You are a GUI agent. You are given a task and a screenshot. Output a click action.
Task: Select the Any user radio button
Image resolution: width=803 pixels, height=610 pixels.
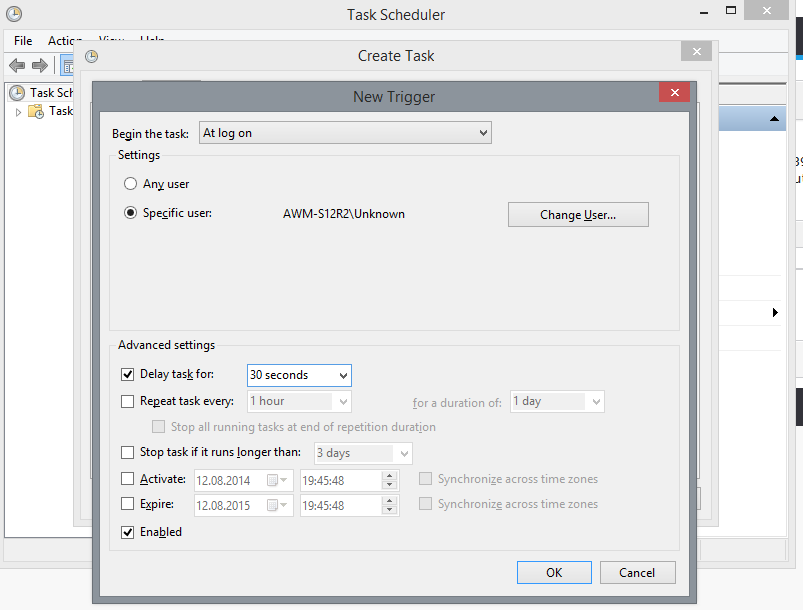pyautogui.click(x=130, y=184)
